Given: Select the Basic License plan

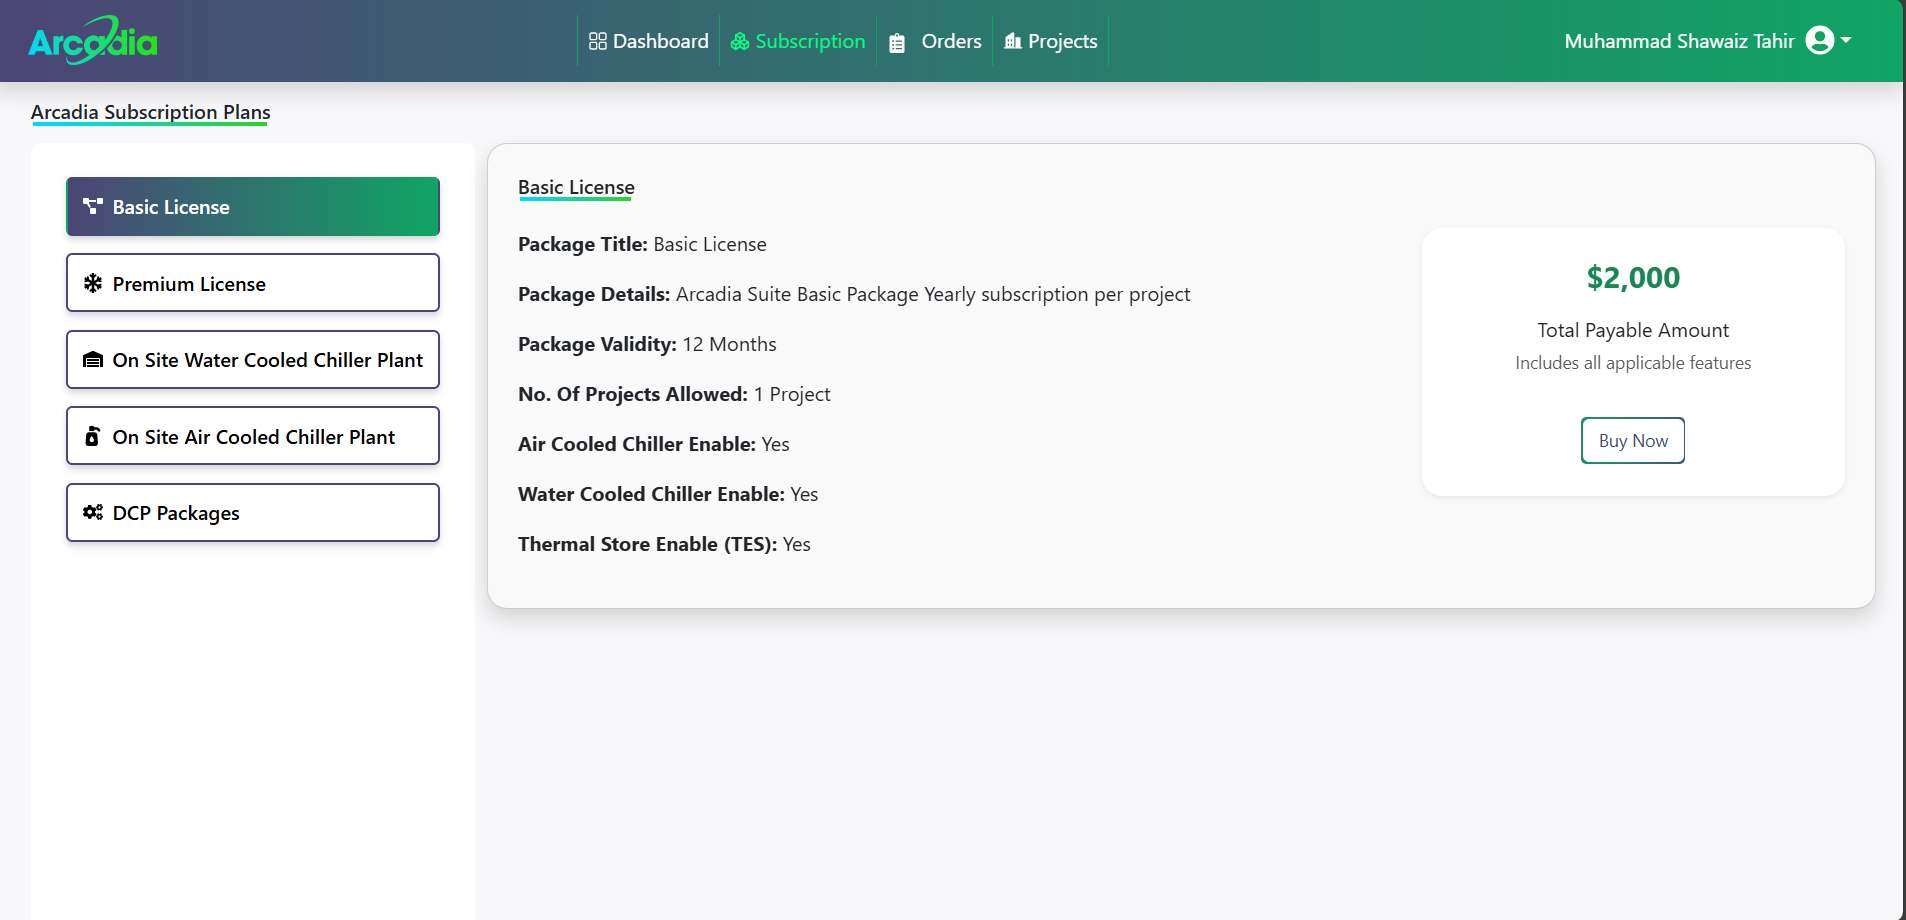Looking at the screenshot, I should tap(253, 207).
